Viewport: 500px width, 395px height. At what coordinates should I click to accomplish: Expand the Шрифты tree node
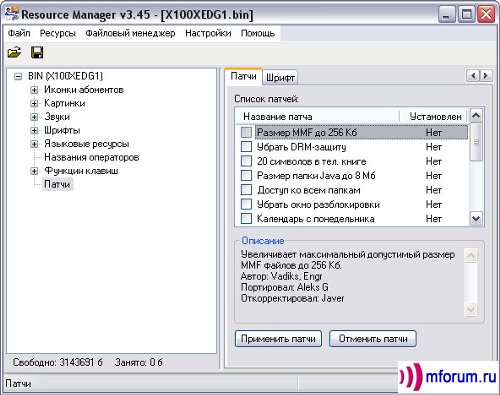[34, 130]
